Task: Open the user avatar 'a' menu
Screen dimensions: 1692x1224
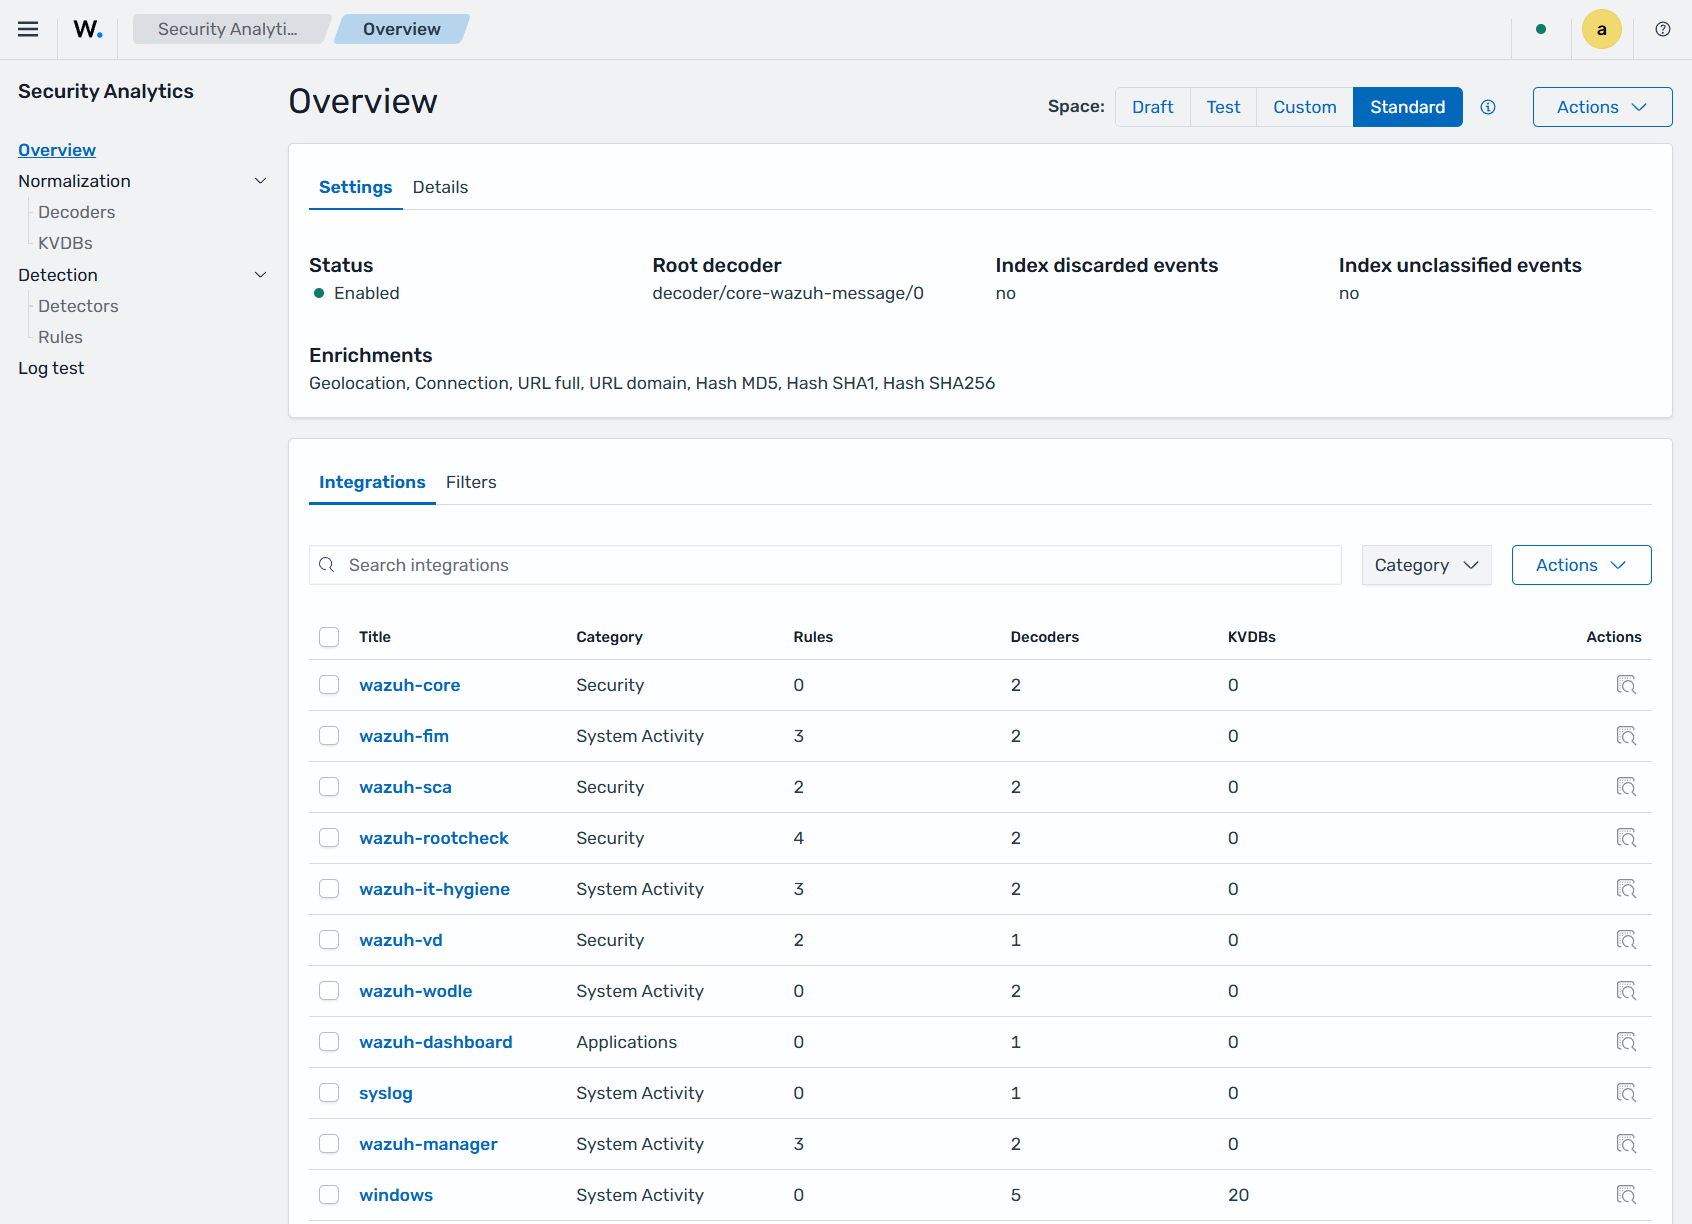Action: coord(1602,29)
